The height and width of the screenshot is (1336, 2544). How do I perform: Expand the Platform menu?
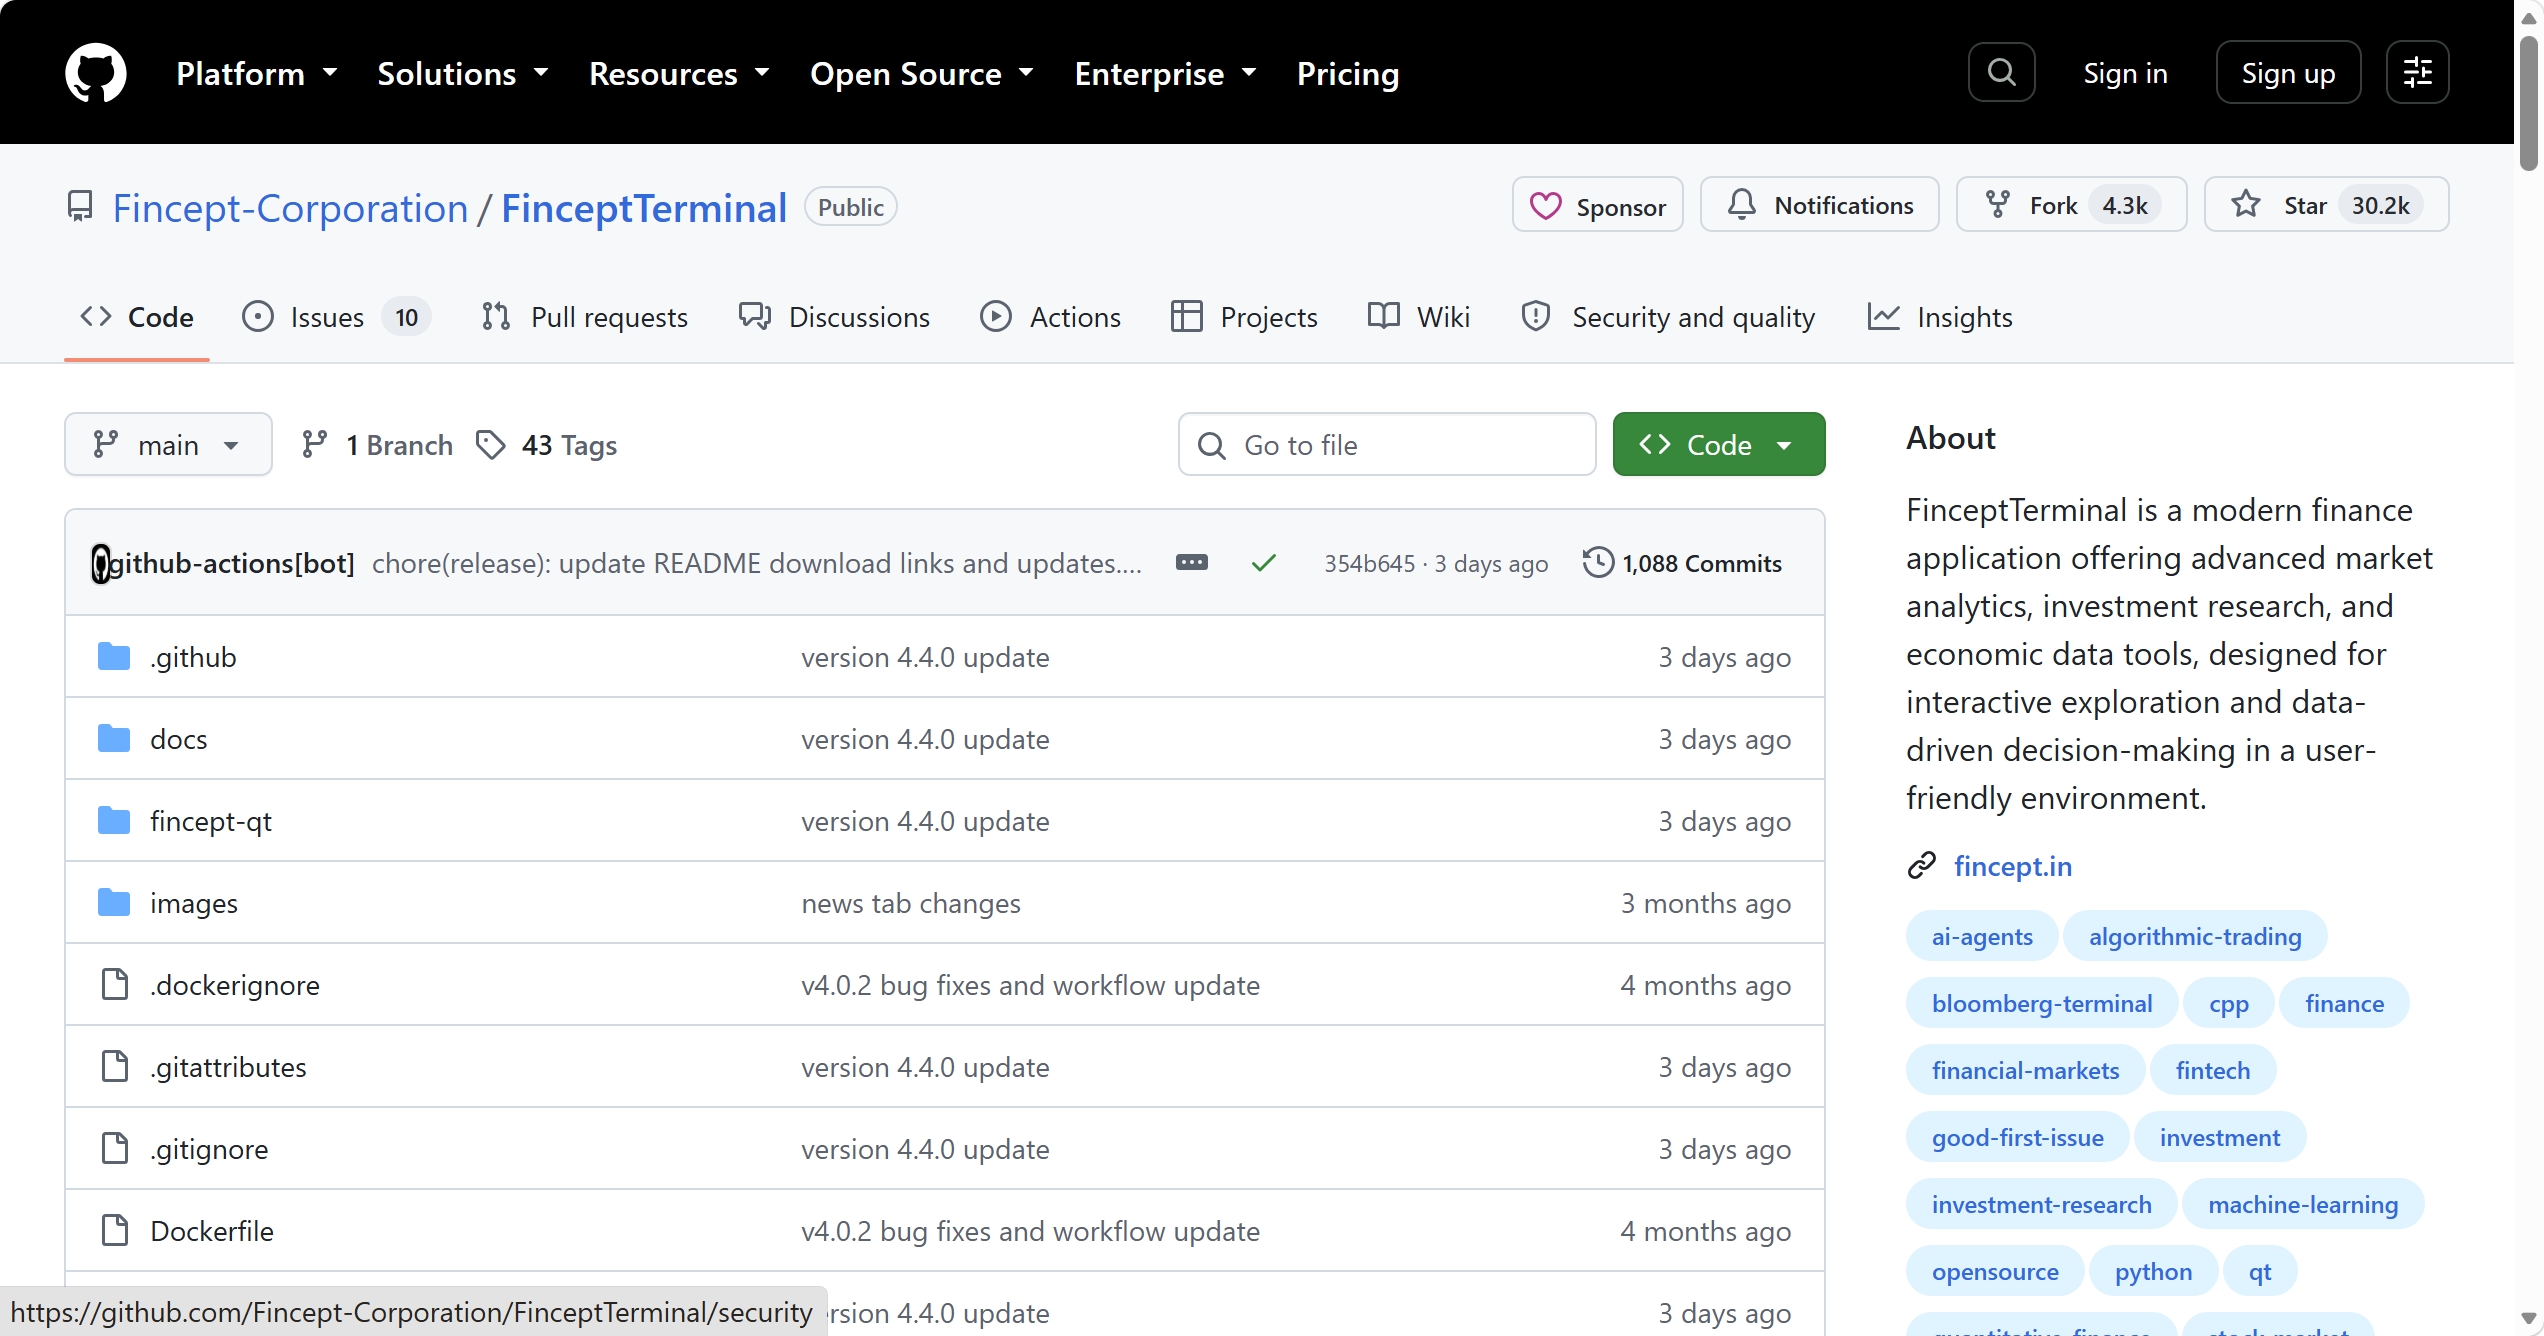coord(257,73)
